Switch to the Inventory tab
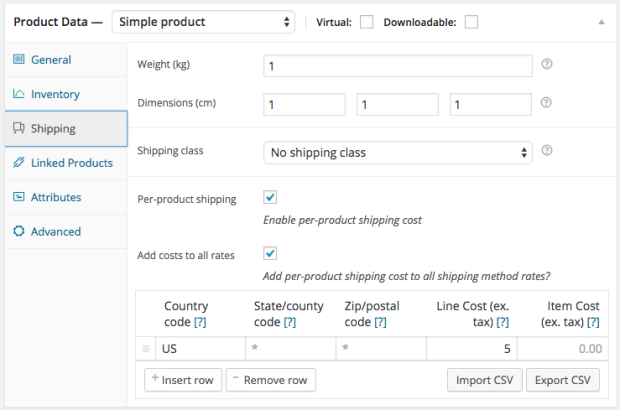Image resolution: width=620 pixels, height=410 pixels. point(55,94)
